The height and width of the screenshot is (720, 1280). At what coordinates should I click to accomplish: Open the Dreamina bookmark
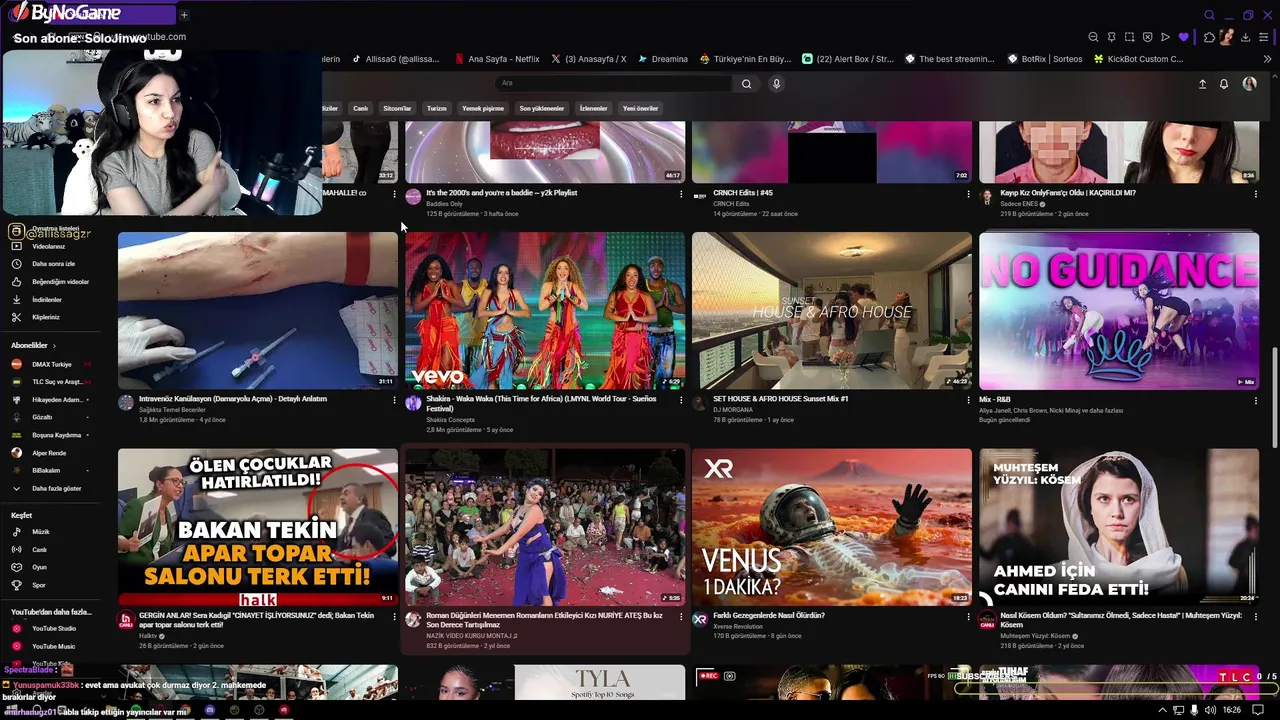pos(663,59)
